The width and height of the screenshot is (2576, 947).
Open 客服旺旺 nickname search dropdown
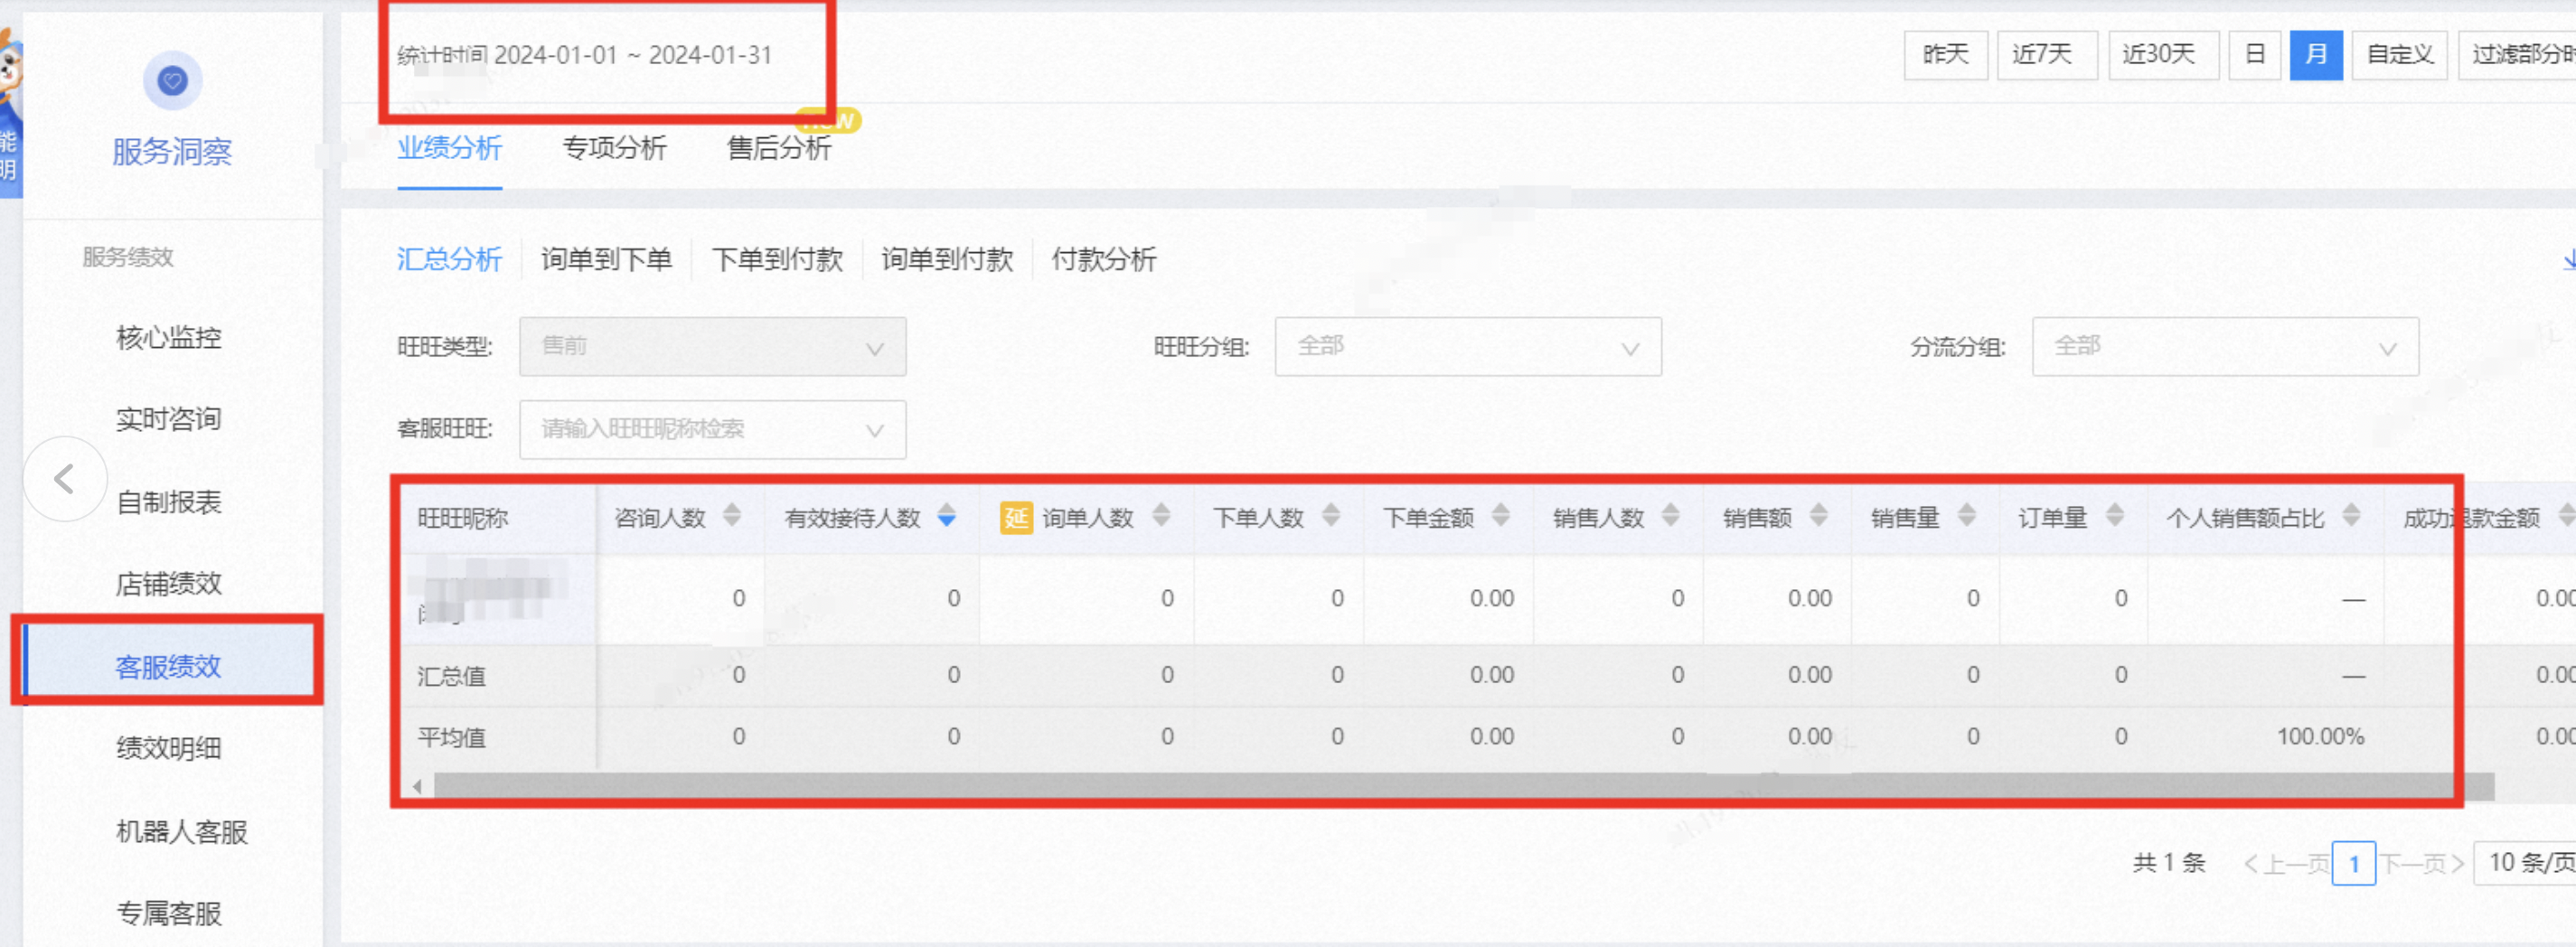point(712,430)
